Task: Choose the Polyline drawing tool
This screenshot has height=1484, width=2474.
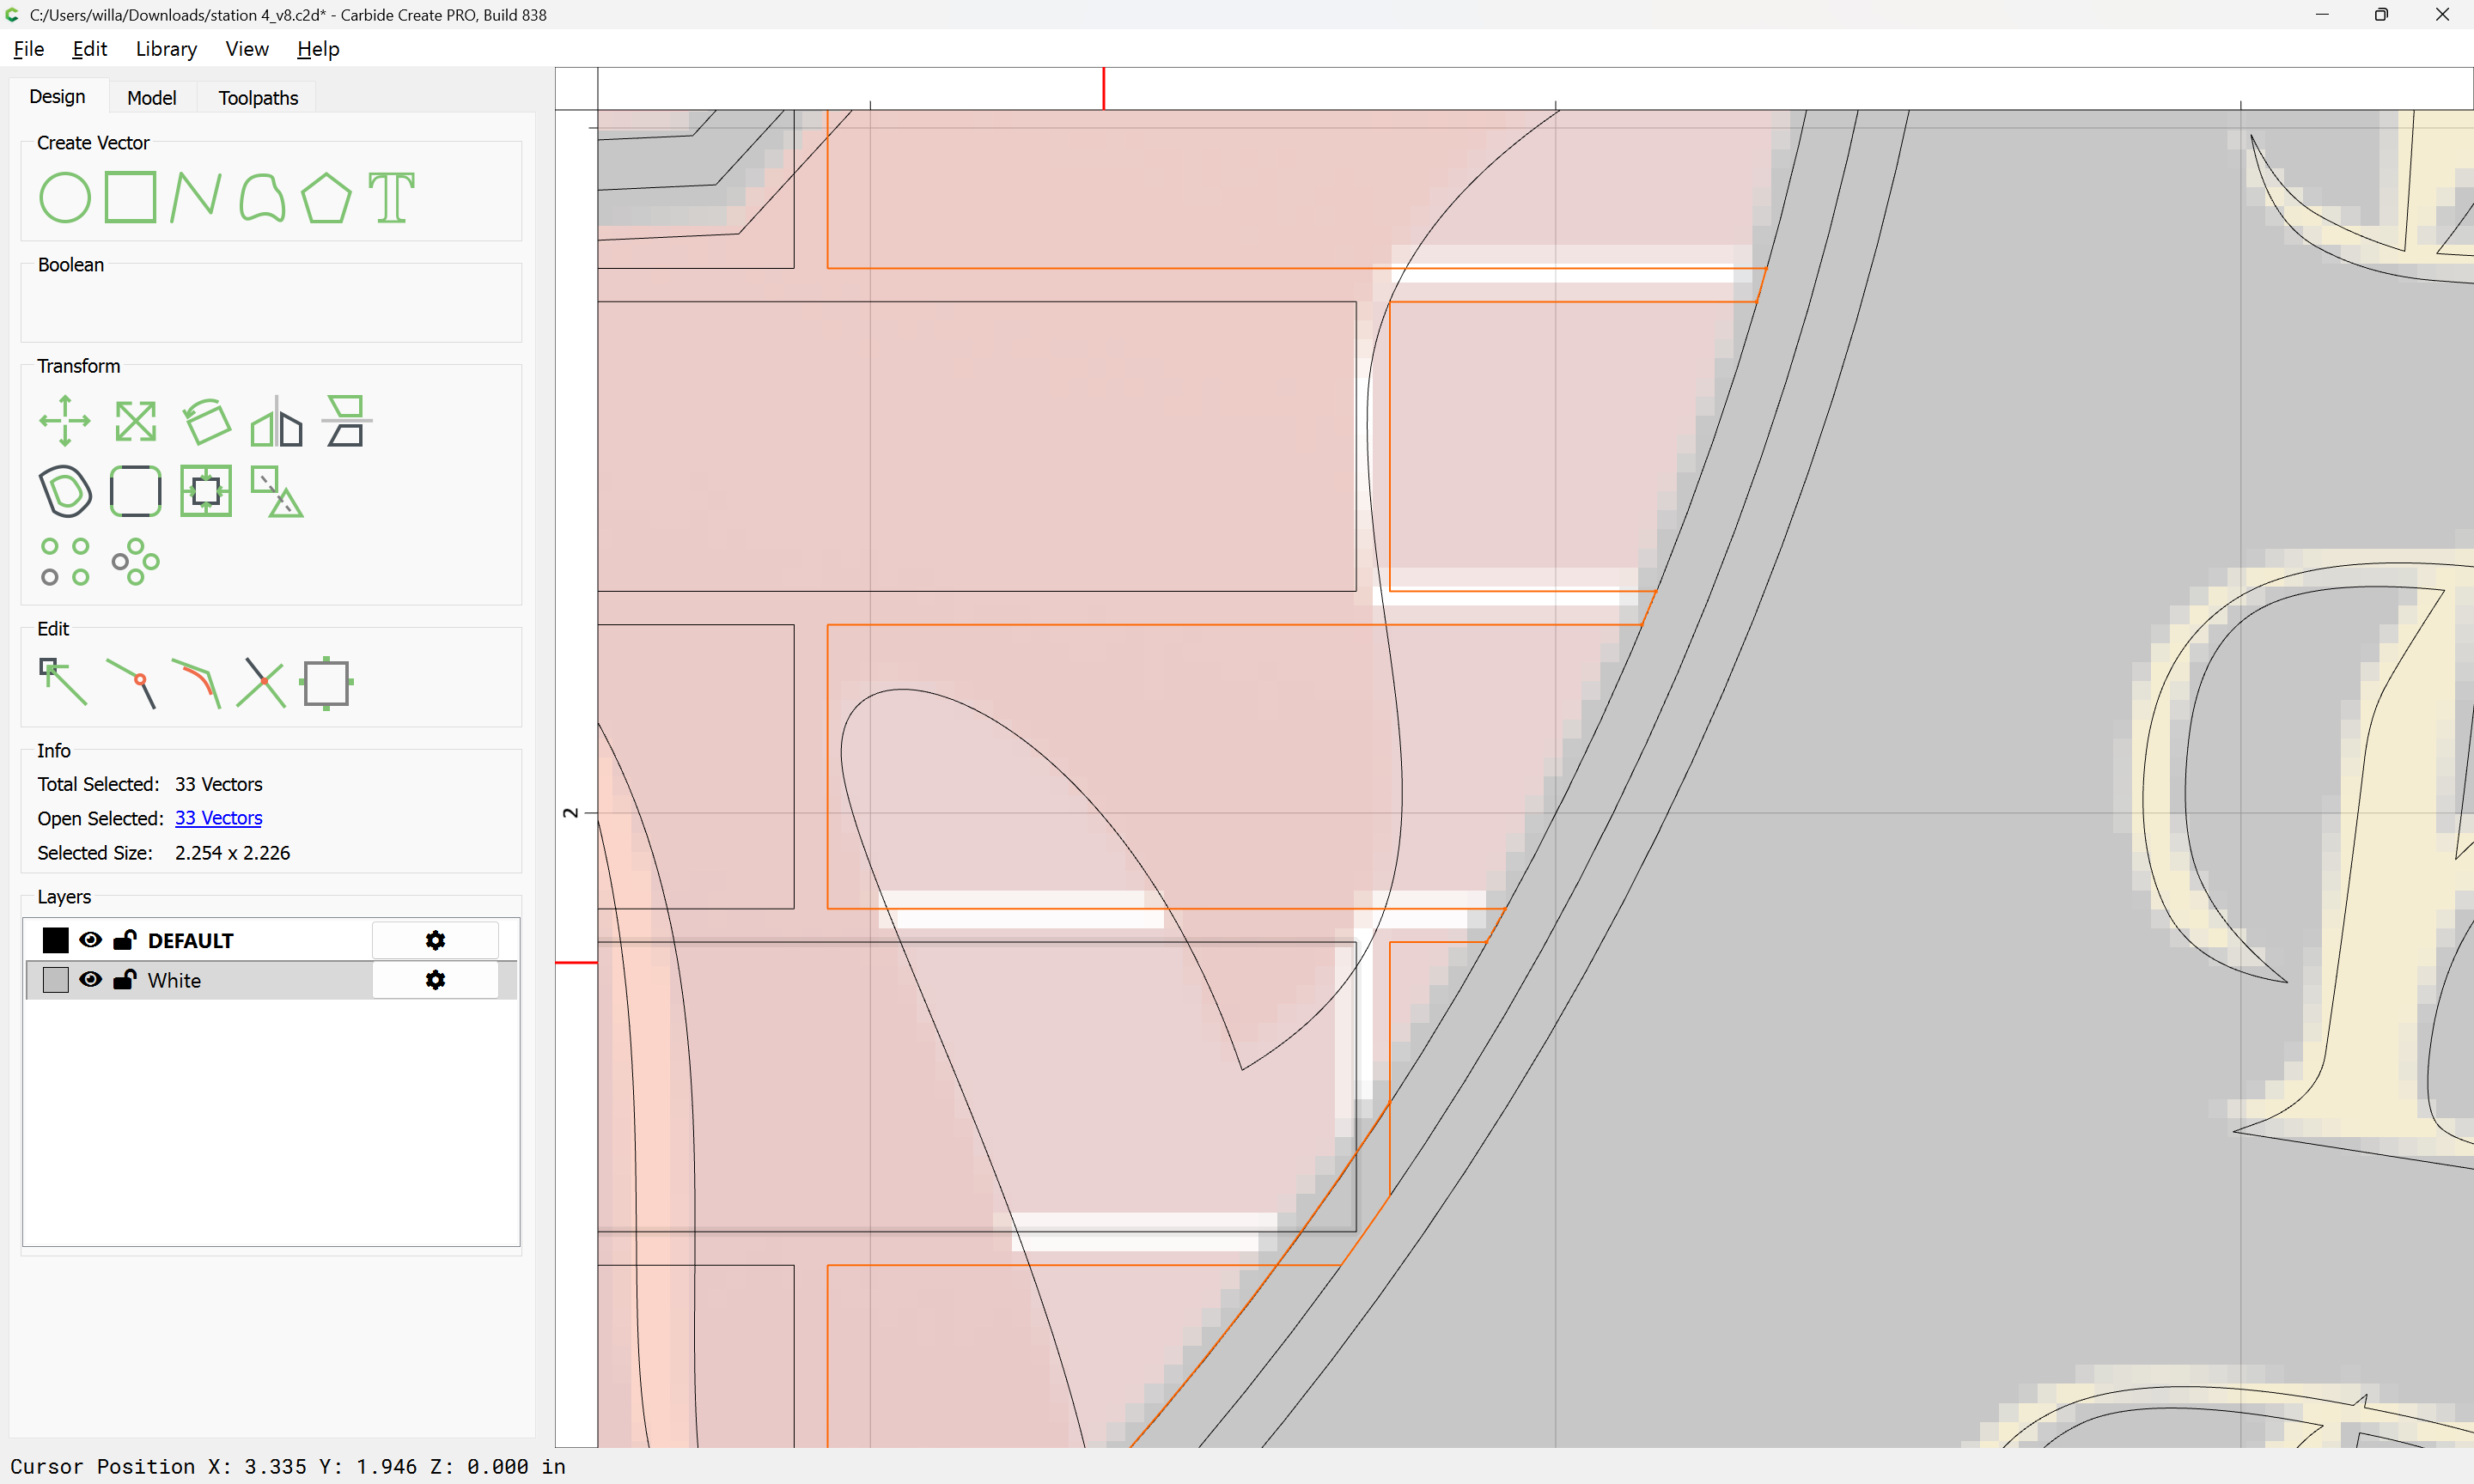Action: [195, 197]
